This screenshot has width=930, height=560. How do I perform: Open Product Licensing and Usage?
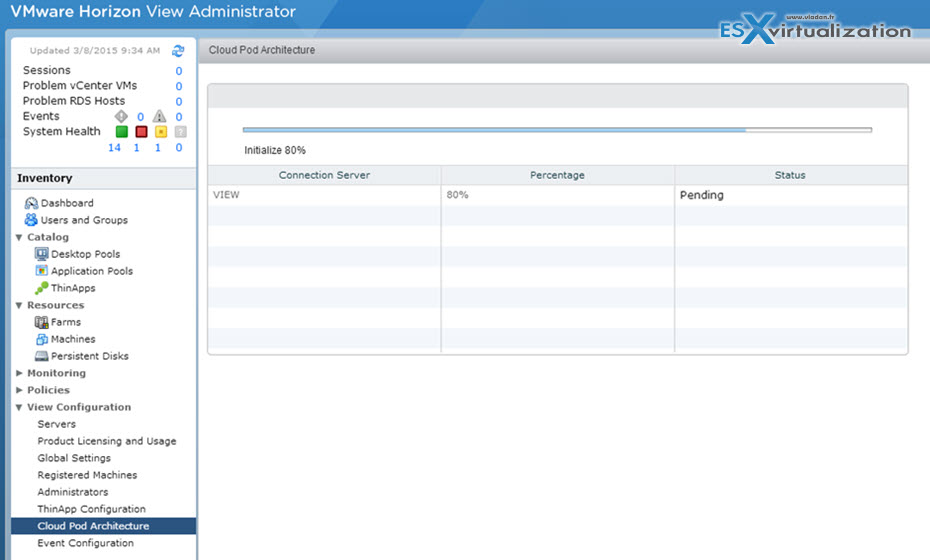[x=107, y=441]
